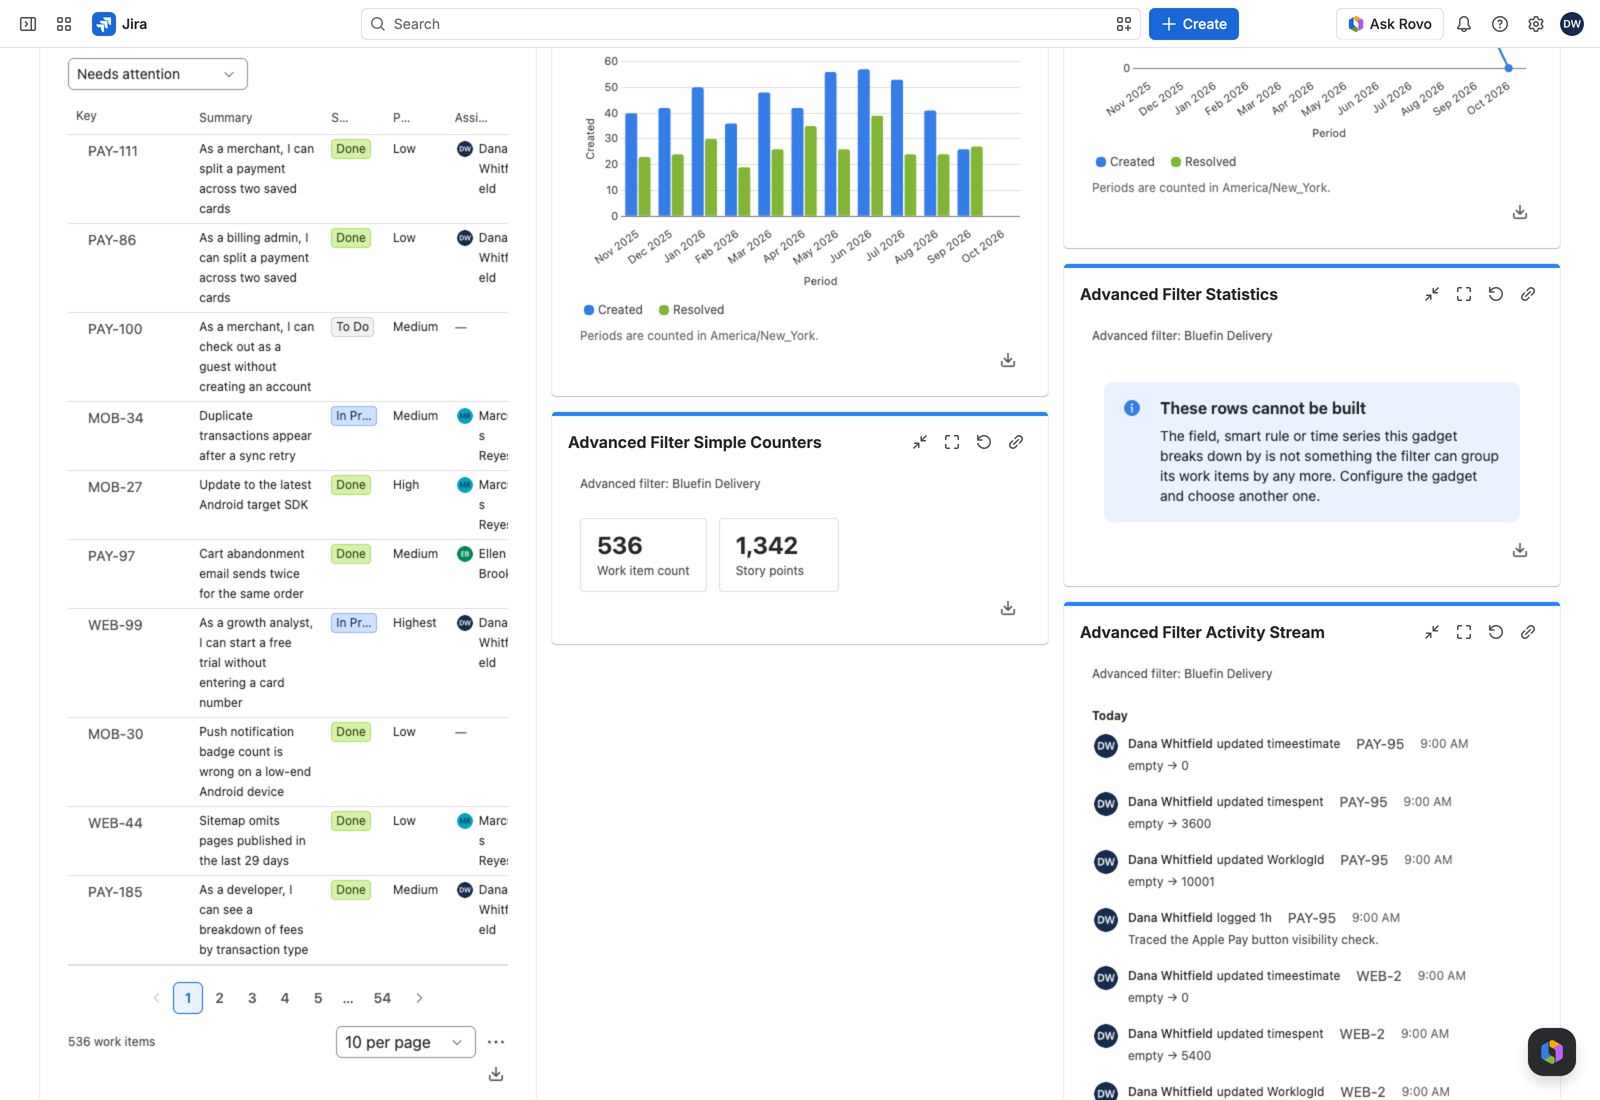Jump to page 54 of work items

point(382,998)
